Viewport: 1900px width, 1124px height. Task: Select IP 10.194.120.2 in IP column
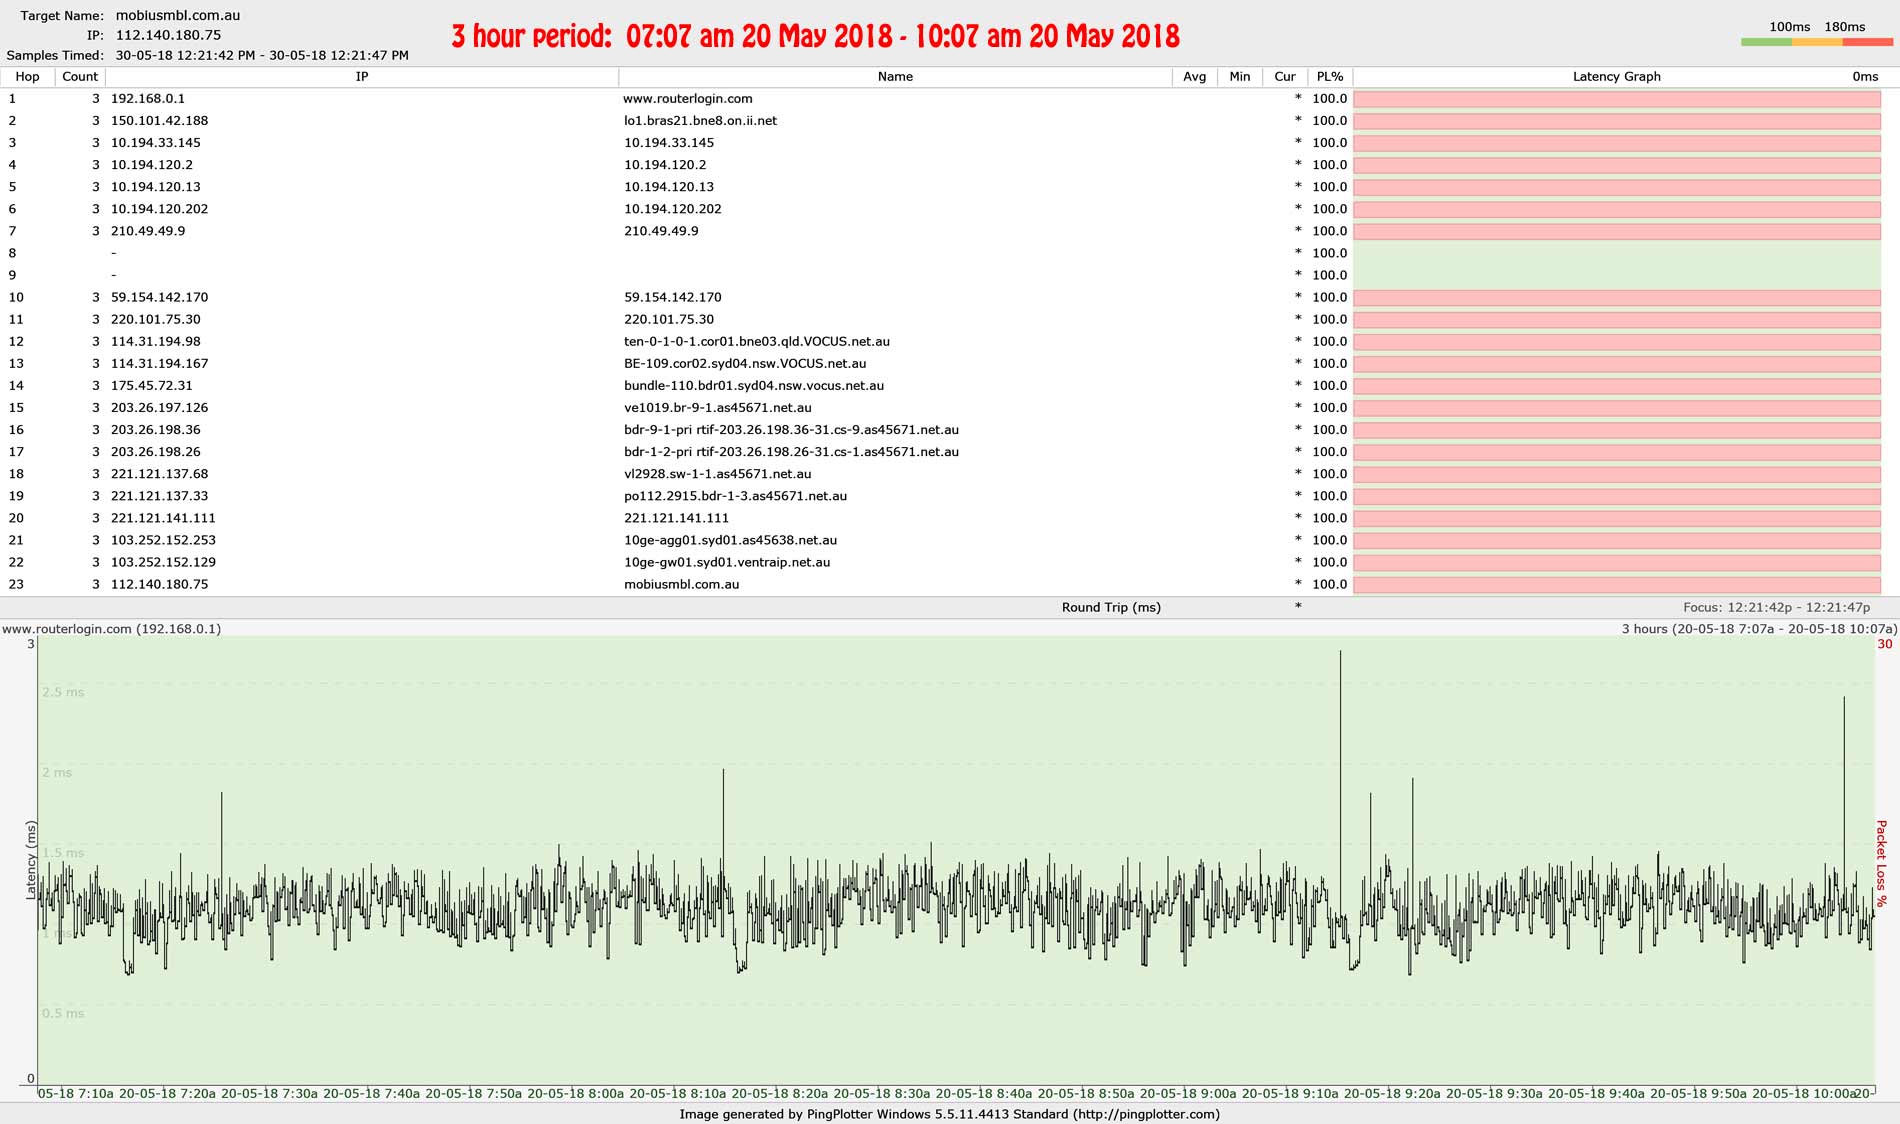(152, 165)
